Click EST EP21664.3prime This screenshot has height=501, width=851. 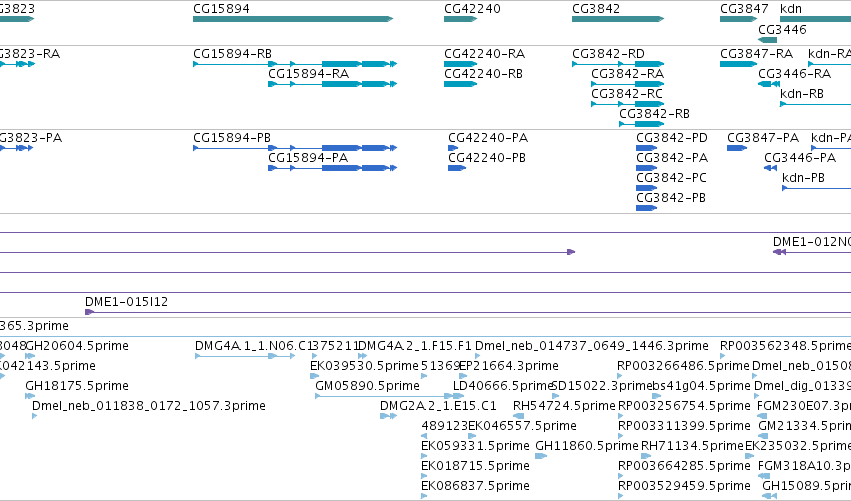click(509, 366)
